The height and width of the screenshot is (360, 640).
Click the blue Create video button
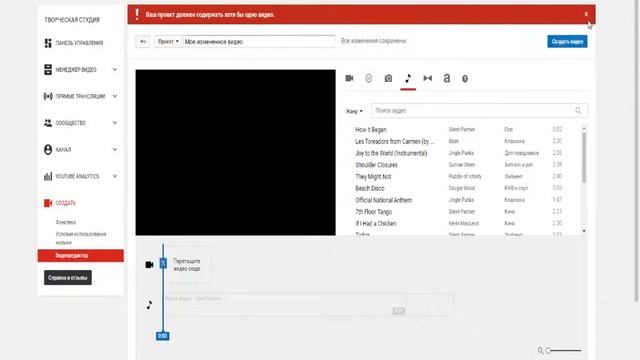click(x=567, y=41)
